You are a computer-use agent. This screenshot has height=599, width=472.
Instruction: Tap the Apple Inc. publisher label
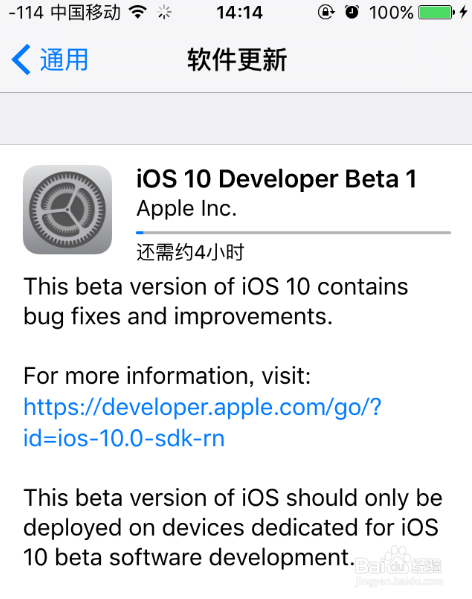coord(187,209)
